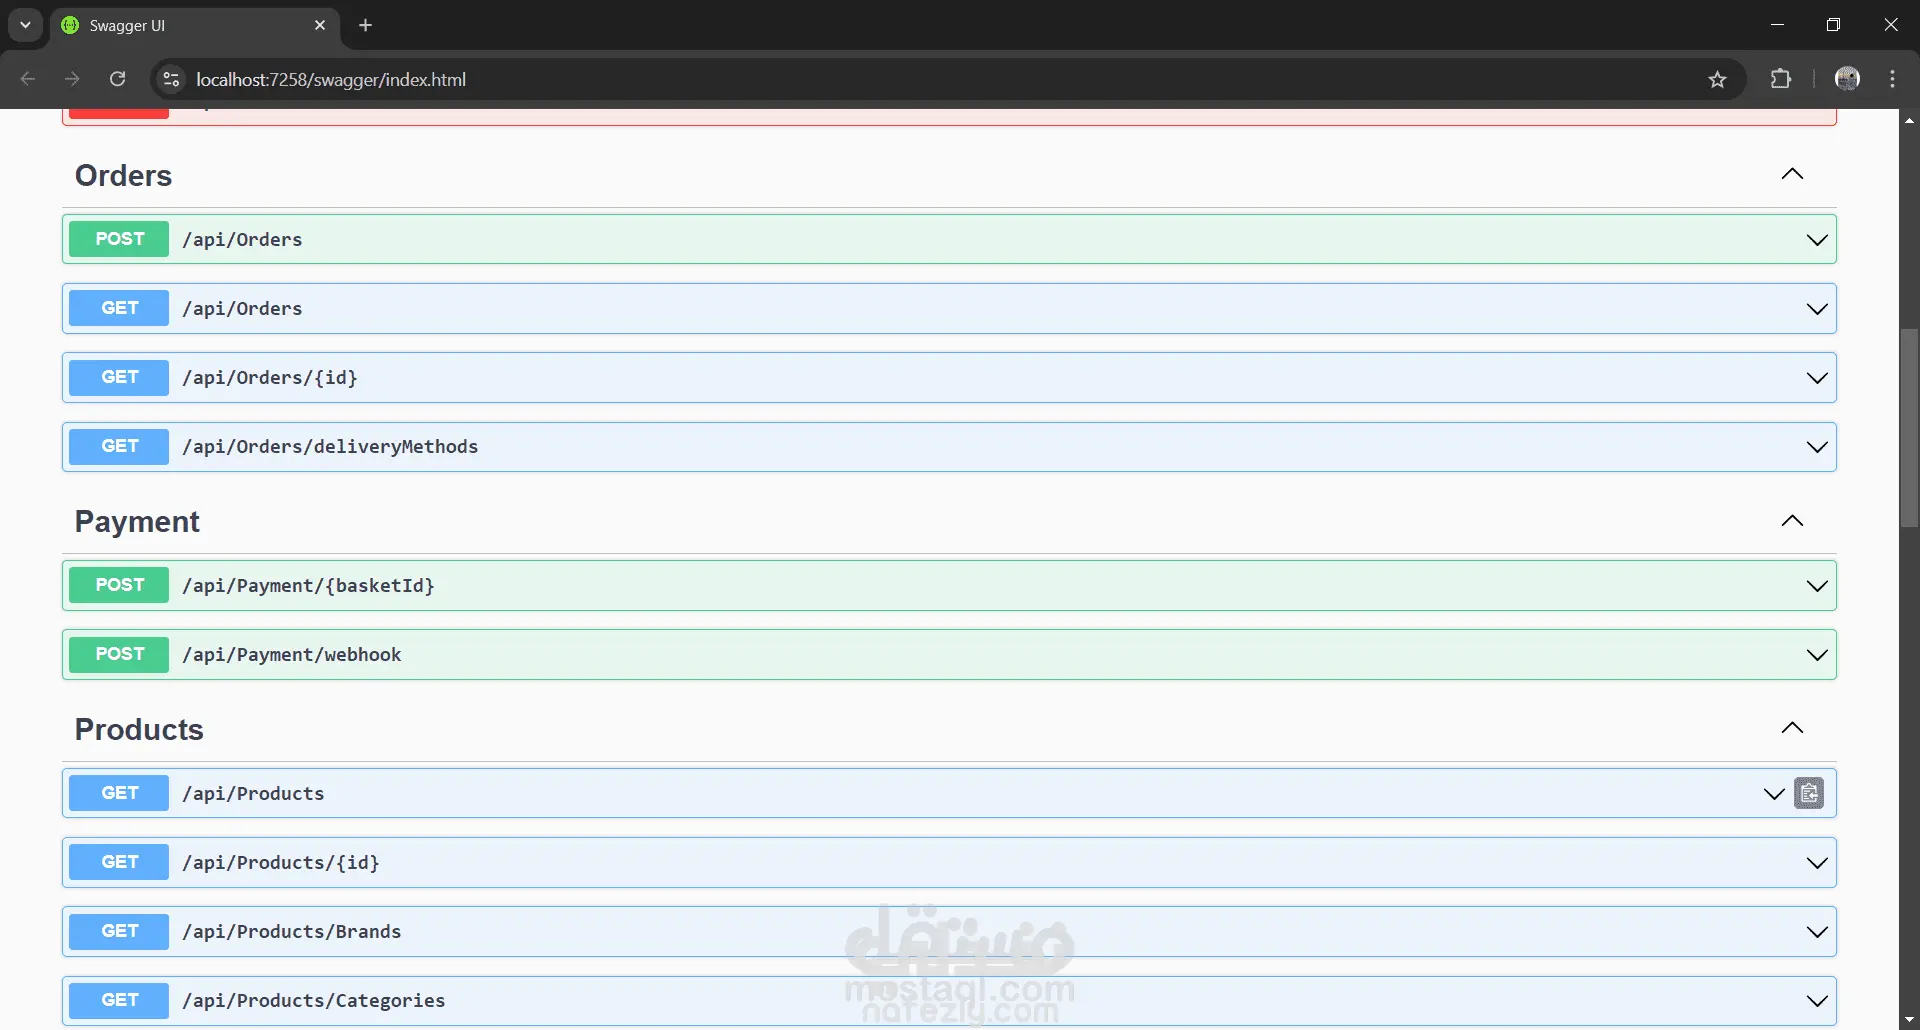Click the Products section heading
The image size is (1920, 1030).
pyautogui.click(x=139, y=729)
